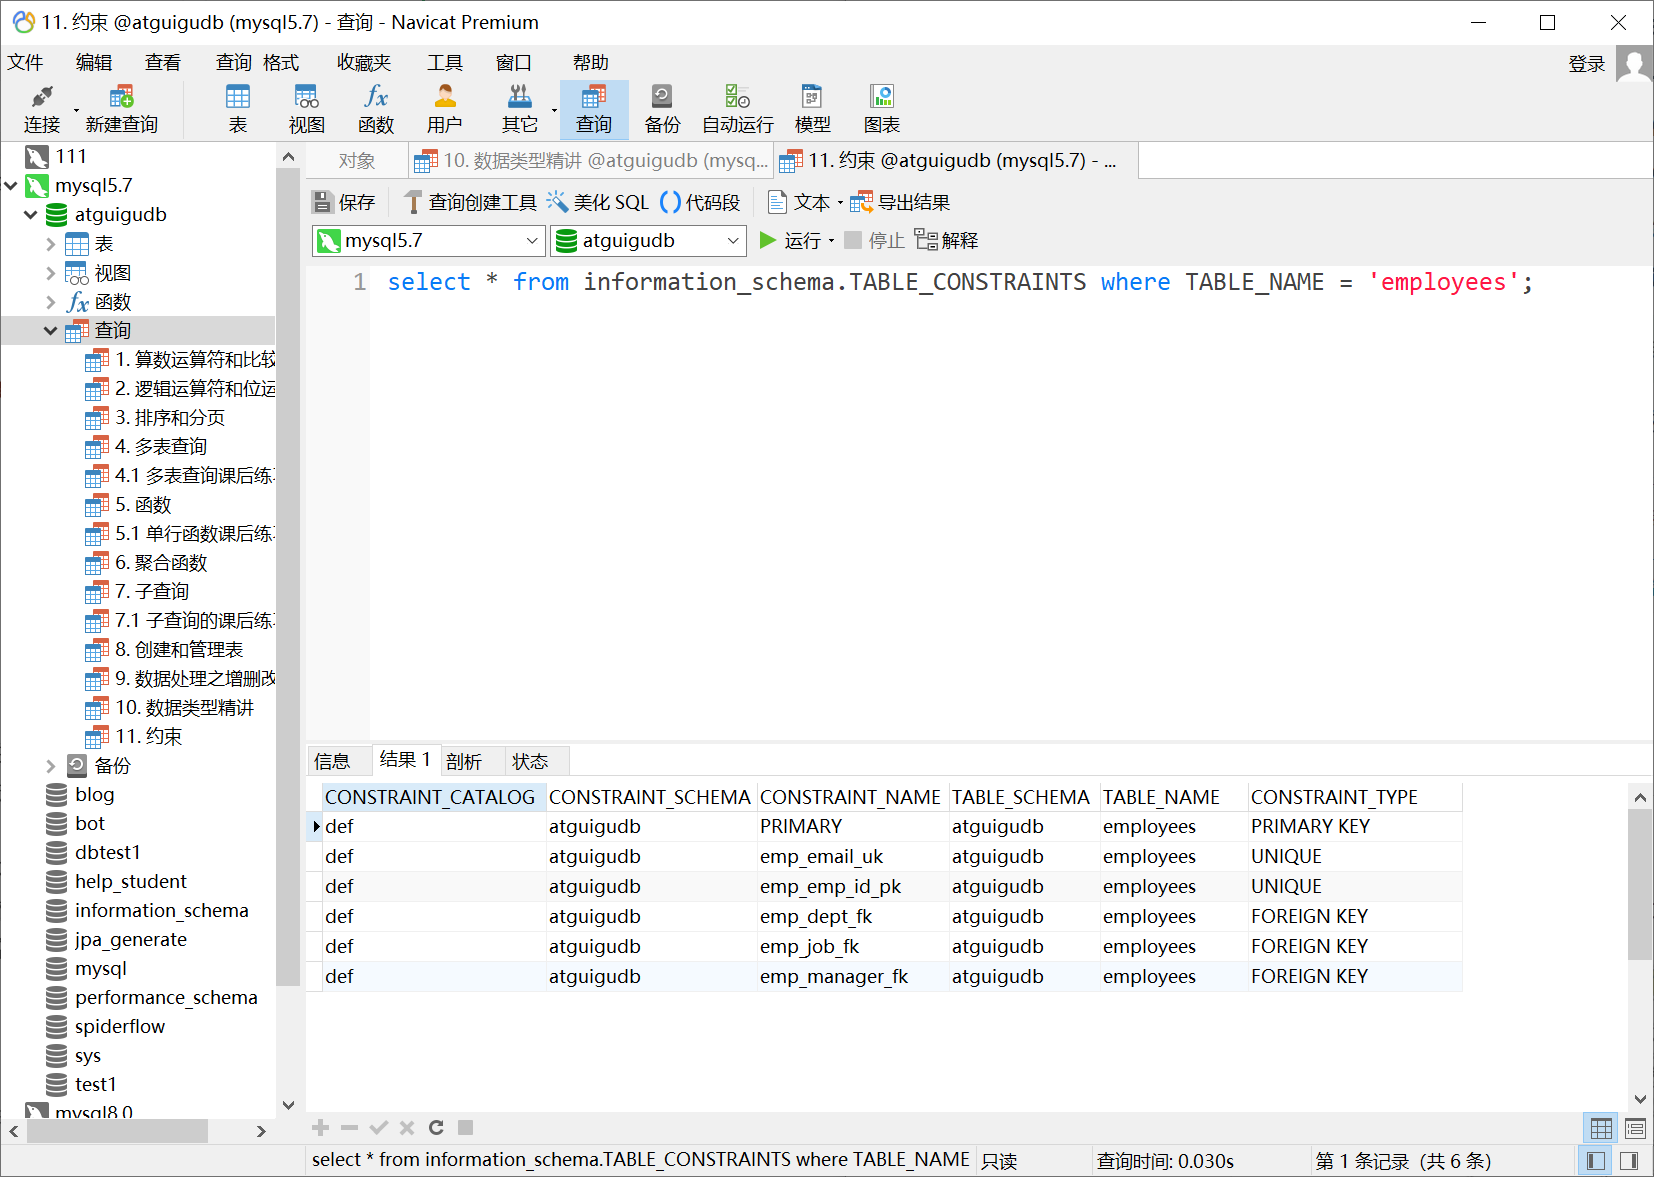Collapse the atguigudb database node
Image resolution: width=1654 pixels, height=1177 pixels.
31,215
